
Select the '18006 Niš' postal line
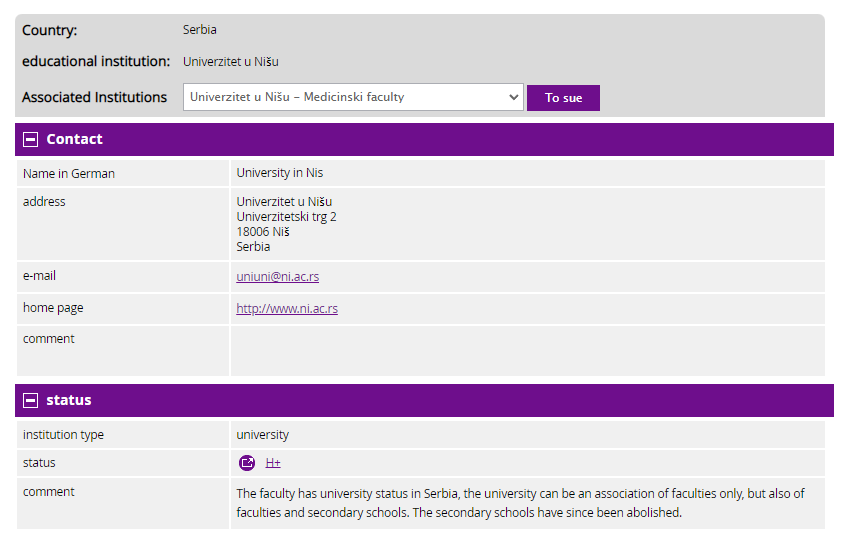(x=263, y=232)
